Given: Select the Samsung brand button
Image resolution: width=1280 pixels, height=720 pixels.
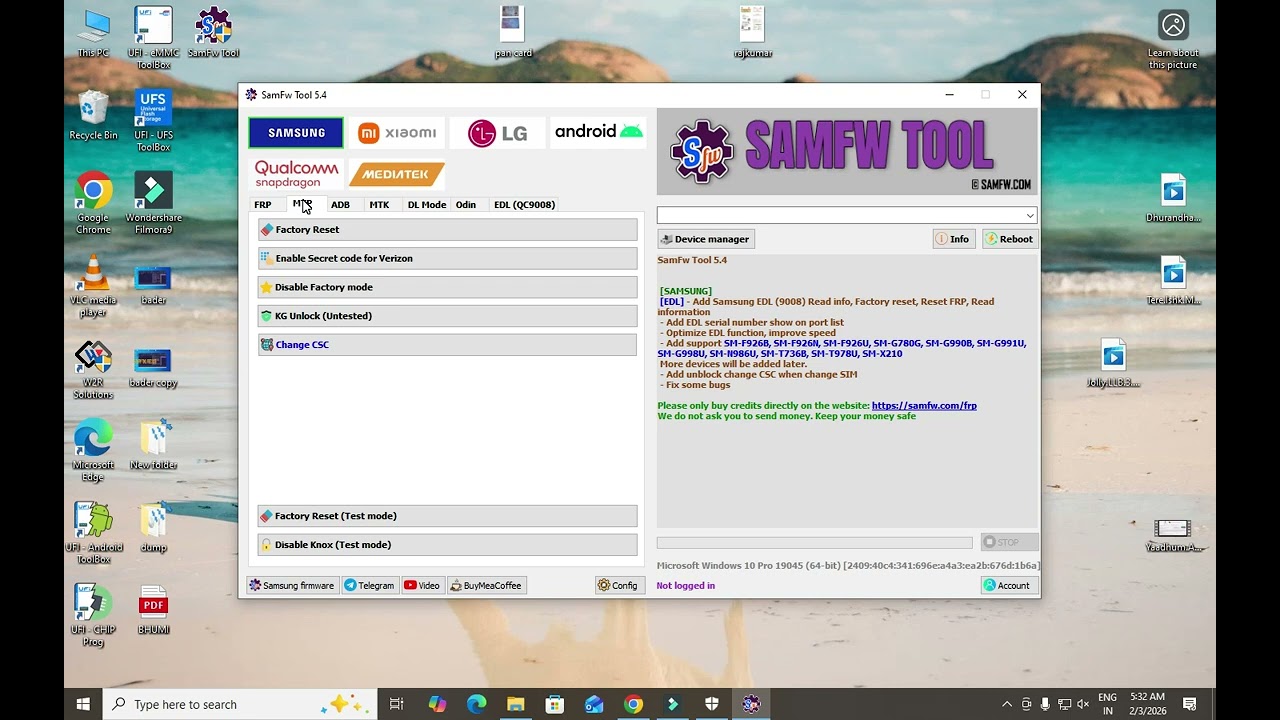Looking at the screenshot, I should (296, 133).
